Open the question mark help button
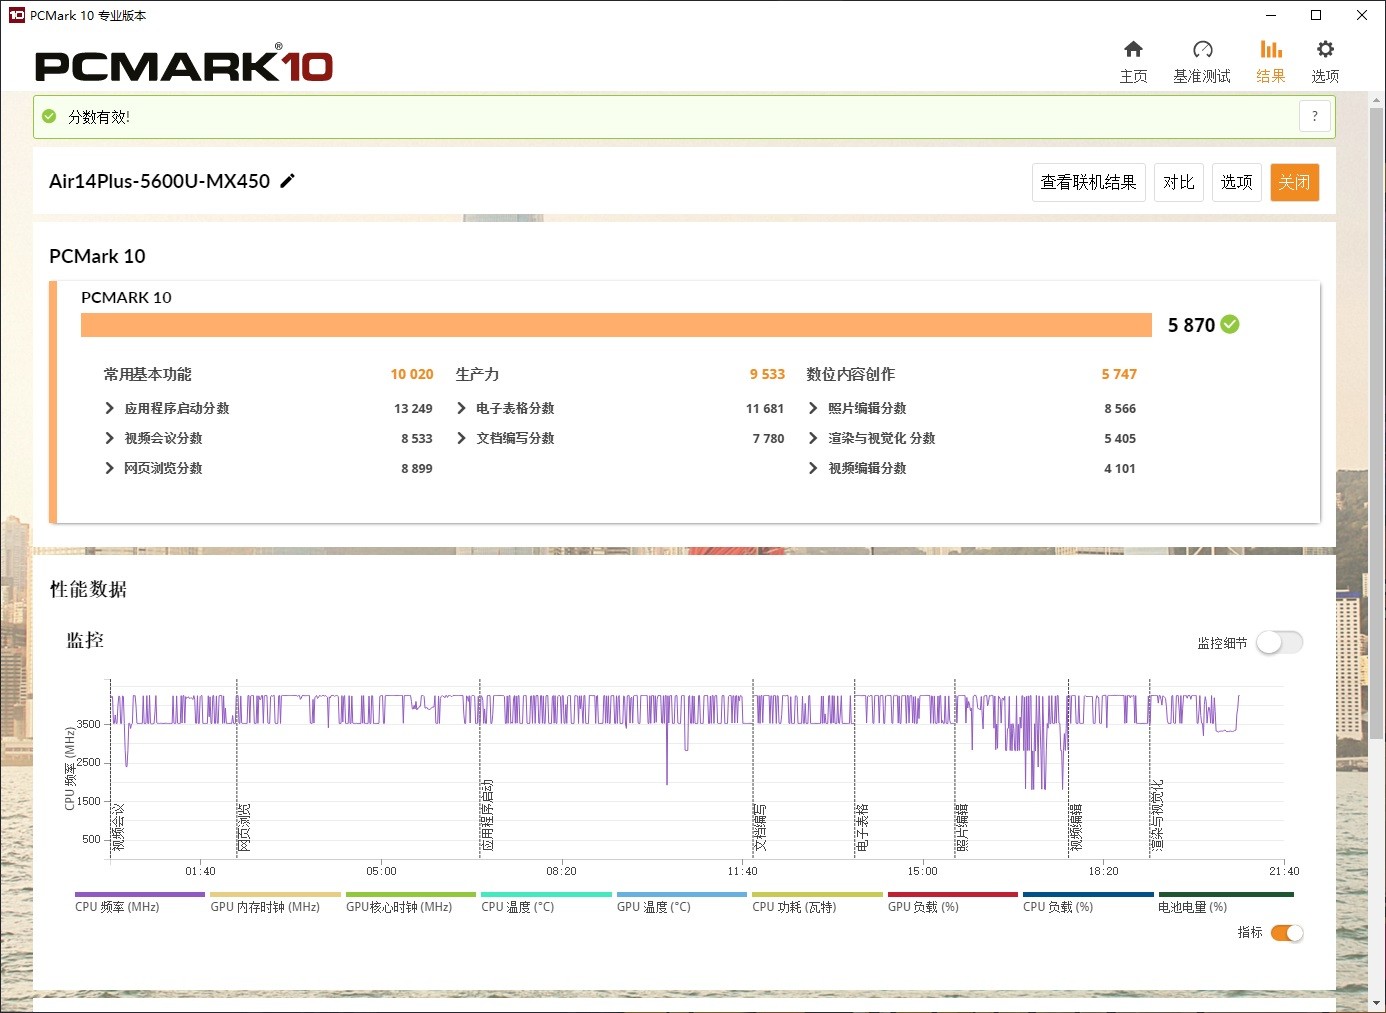1386x1013 pixels. point(1315,116)
